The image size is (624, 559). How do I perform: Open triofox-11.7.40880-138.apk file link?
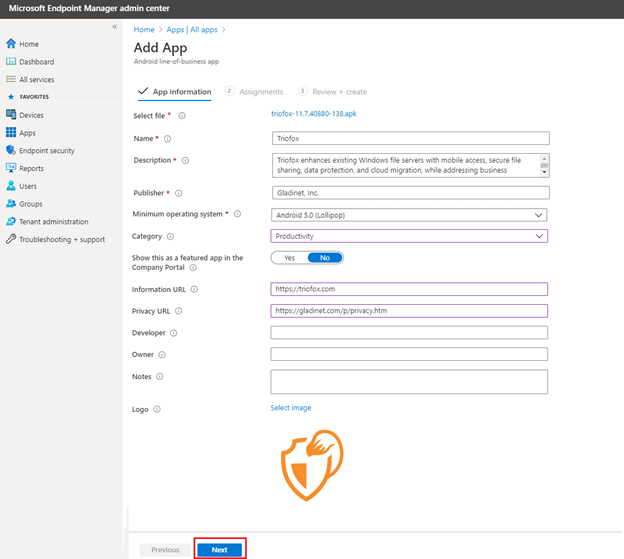tap(314, 114)
